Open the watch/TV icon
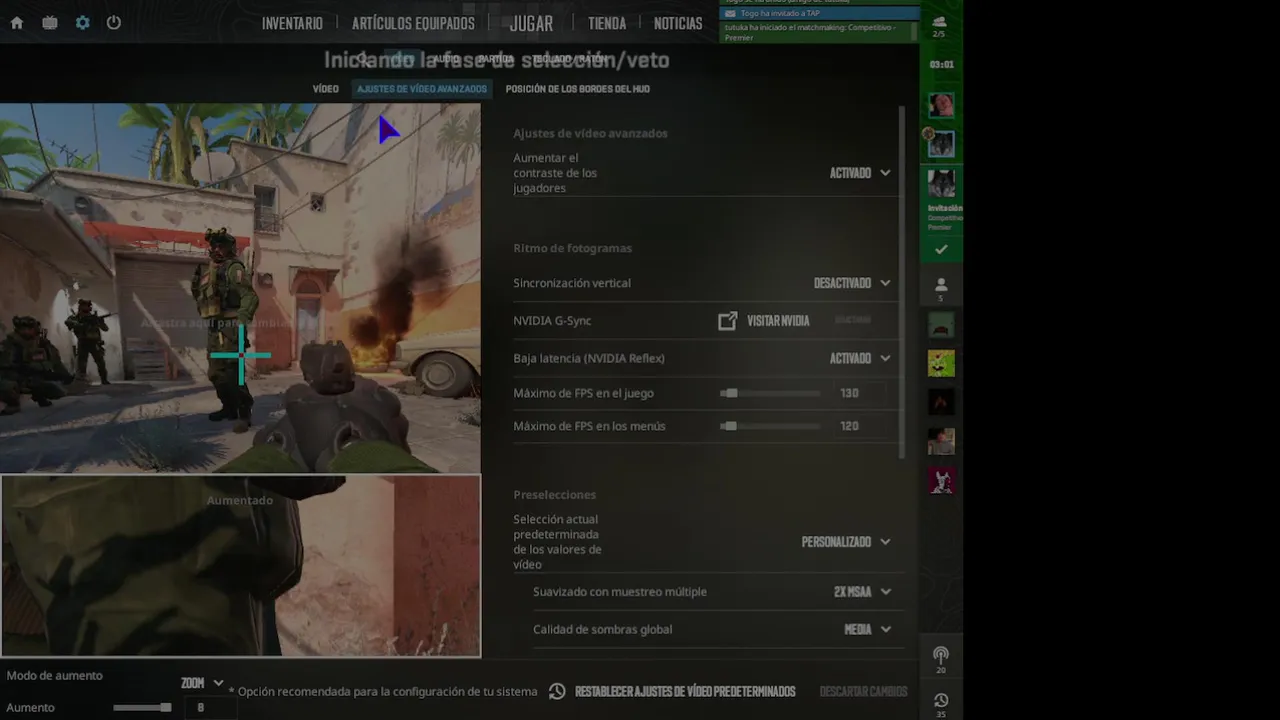Viewport: 1280px width, 720px height. [50, 23]
